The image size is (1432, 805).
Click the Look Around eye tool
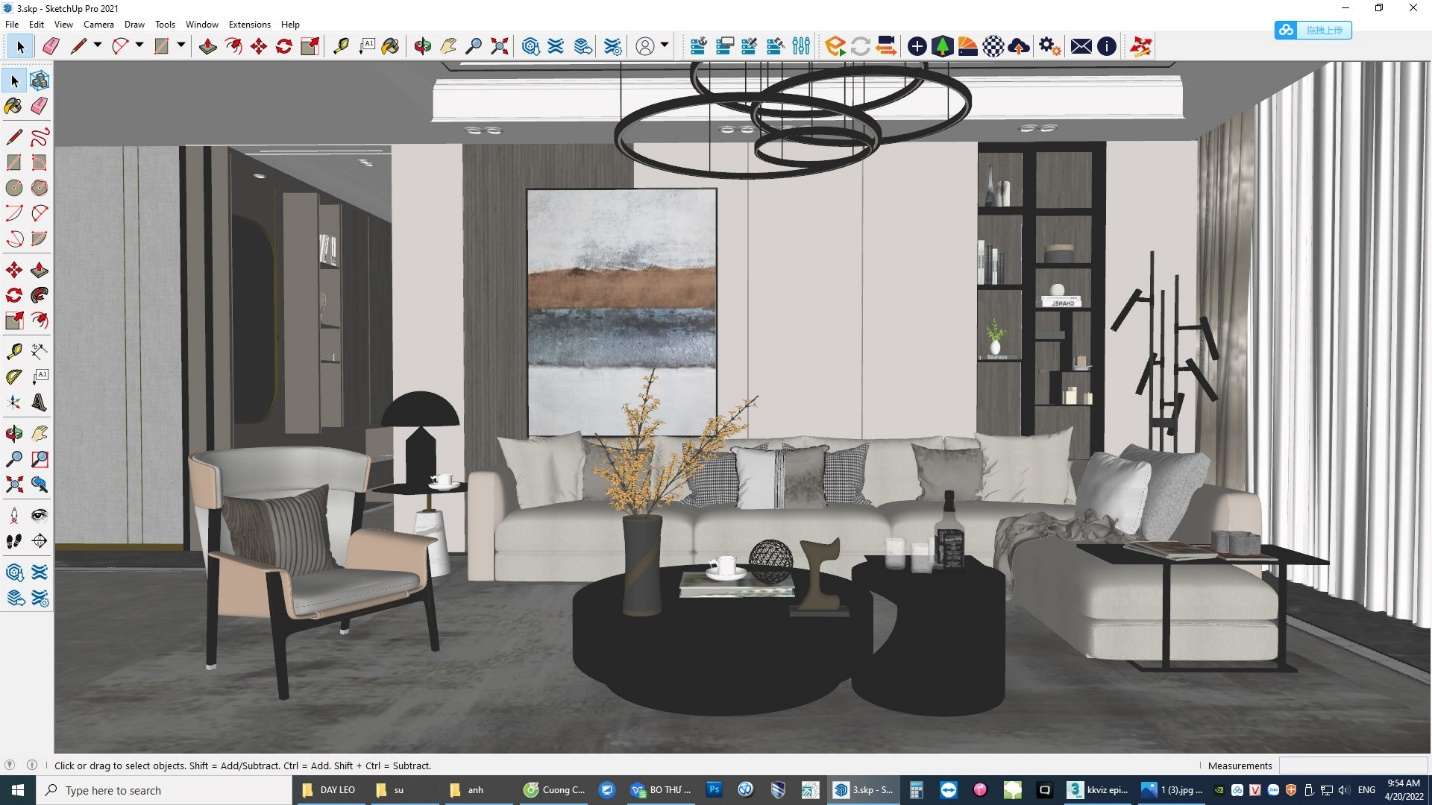point(39,515)
